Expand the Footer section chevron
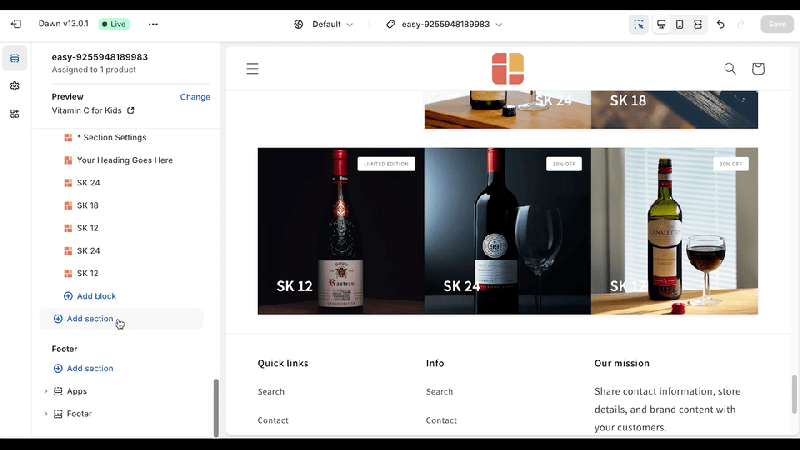This screenshot has height=450, width=800. (x=45, y=414)
